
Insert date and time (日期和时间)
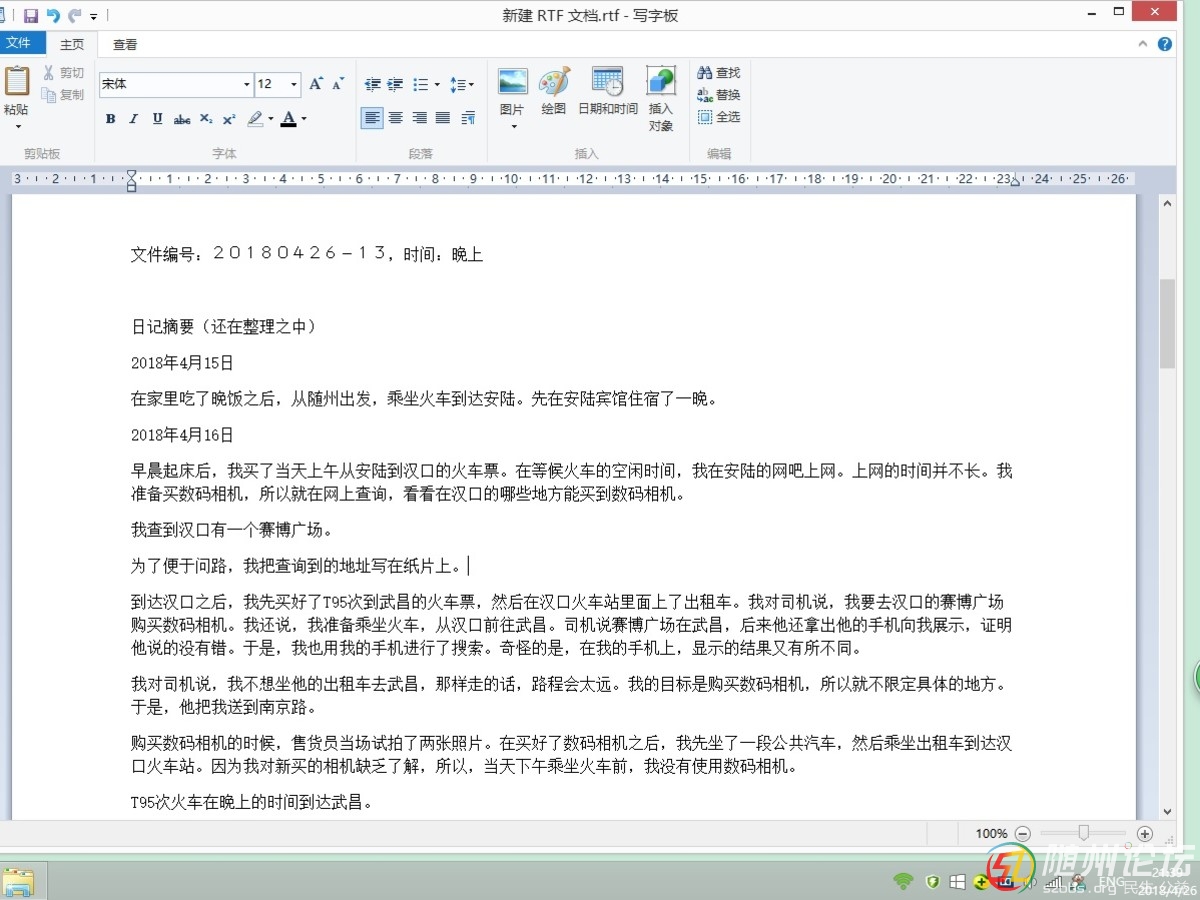click(x=607, y=83)
